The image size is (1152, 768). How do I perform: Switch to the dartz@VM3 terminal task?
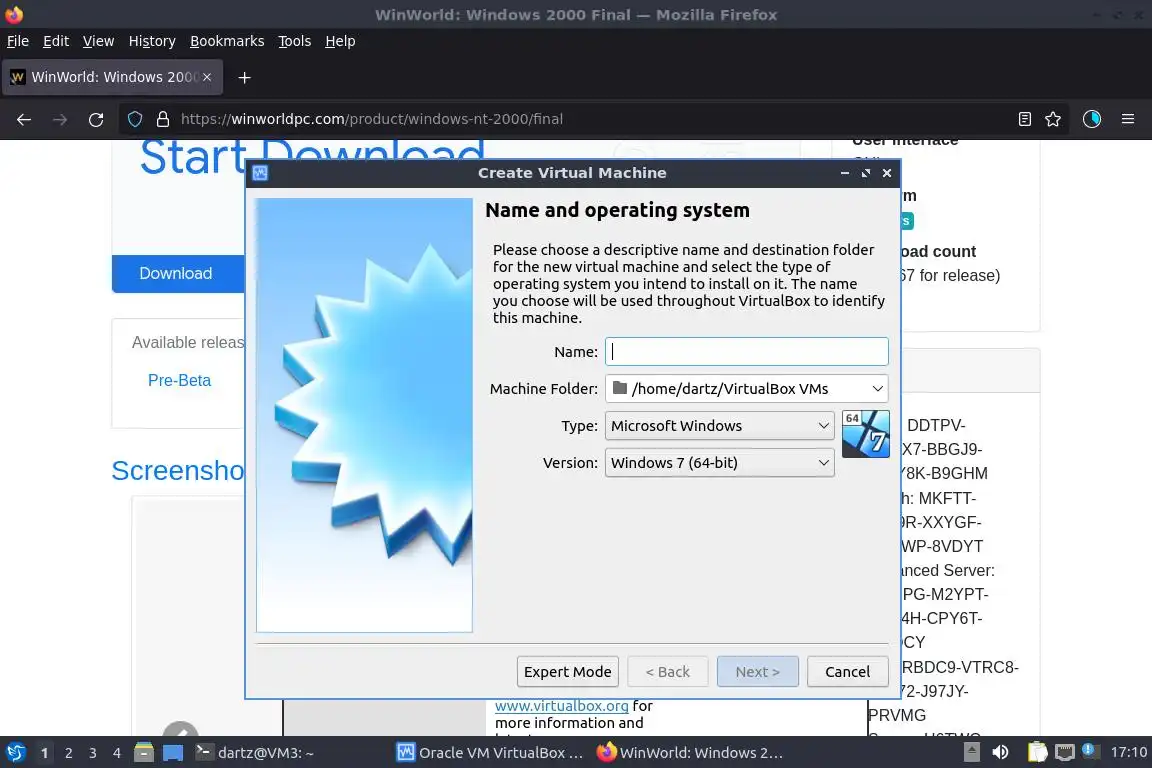[254, 753]
